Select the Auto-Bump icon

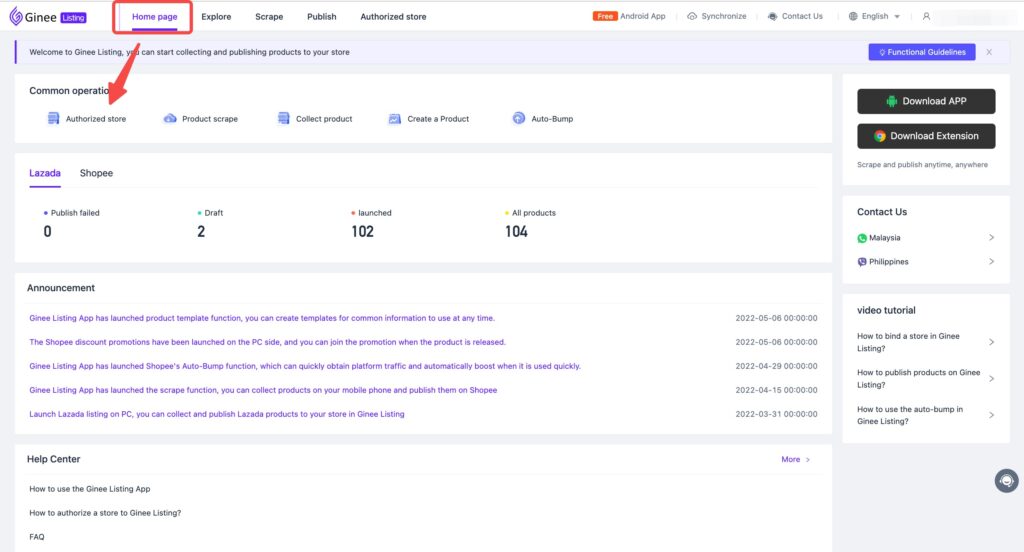coord(518,119)
